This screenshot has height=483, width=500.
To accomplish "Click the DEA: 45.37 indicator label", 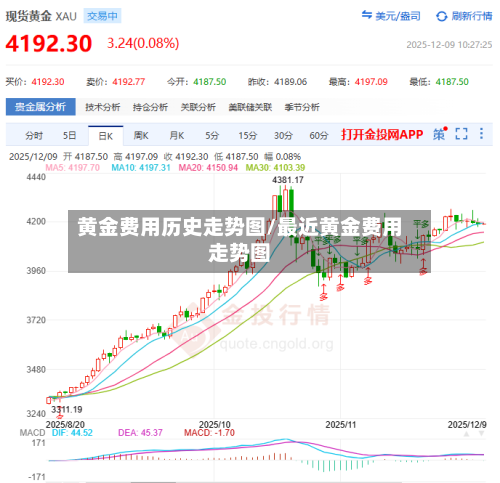I will tap(140, 433).
